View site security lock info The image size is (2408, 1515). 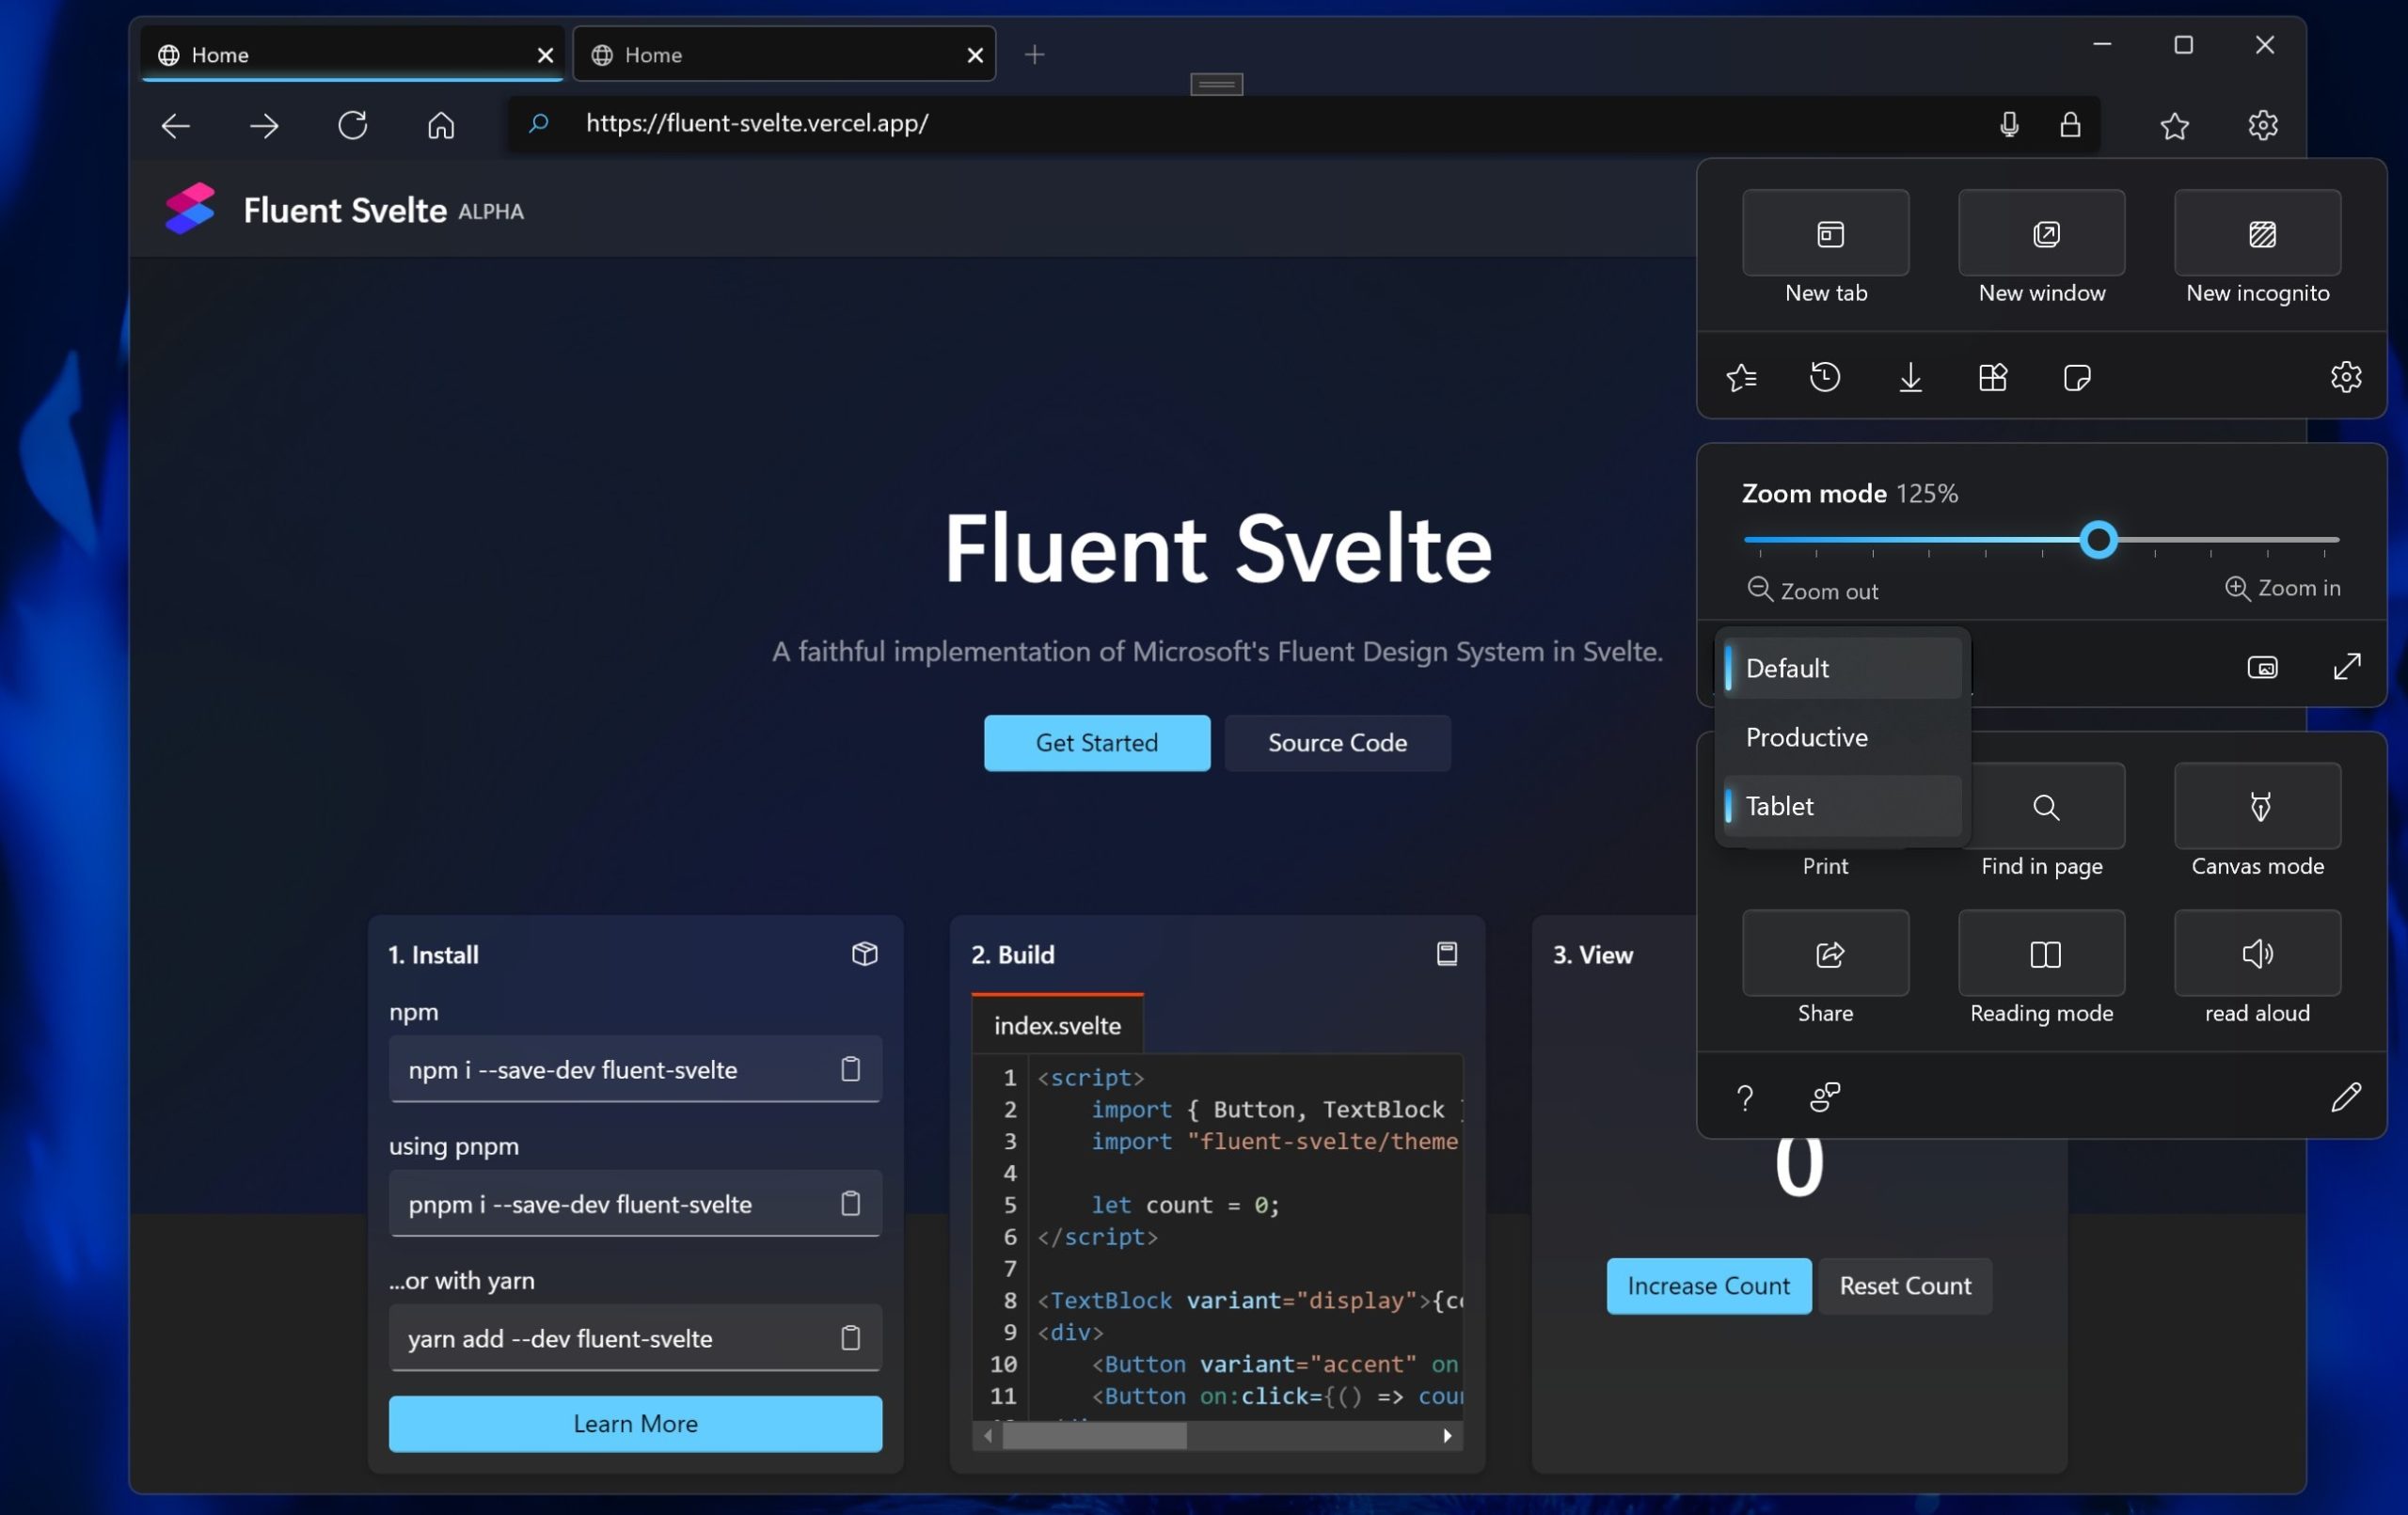(x=2070, y=124)
